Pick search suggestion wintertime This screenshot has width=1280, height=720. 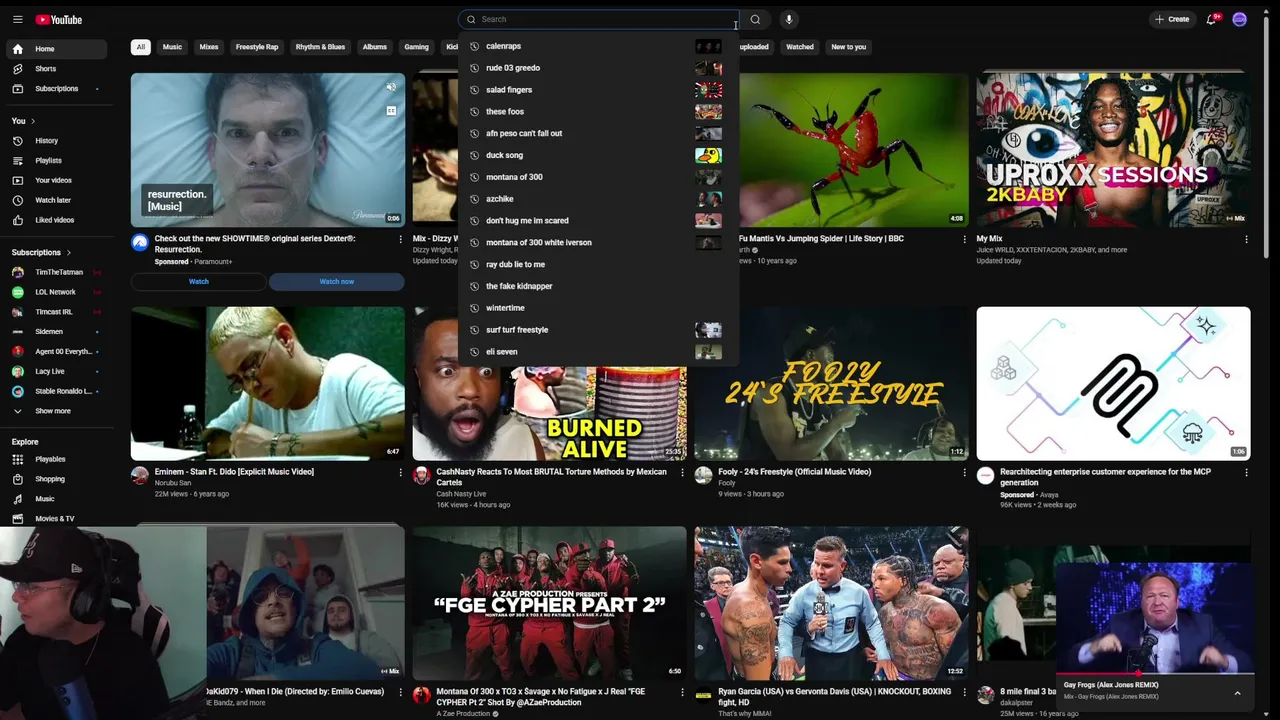tap(597, 308)
